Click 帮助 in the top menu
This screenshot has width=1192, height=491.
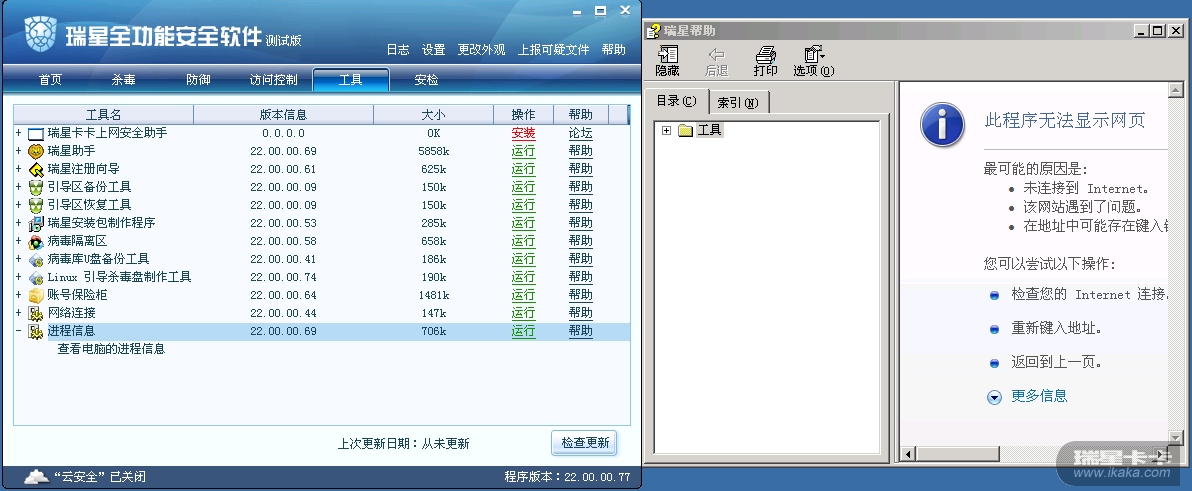pos(613,49)
